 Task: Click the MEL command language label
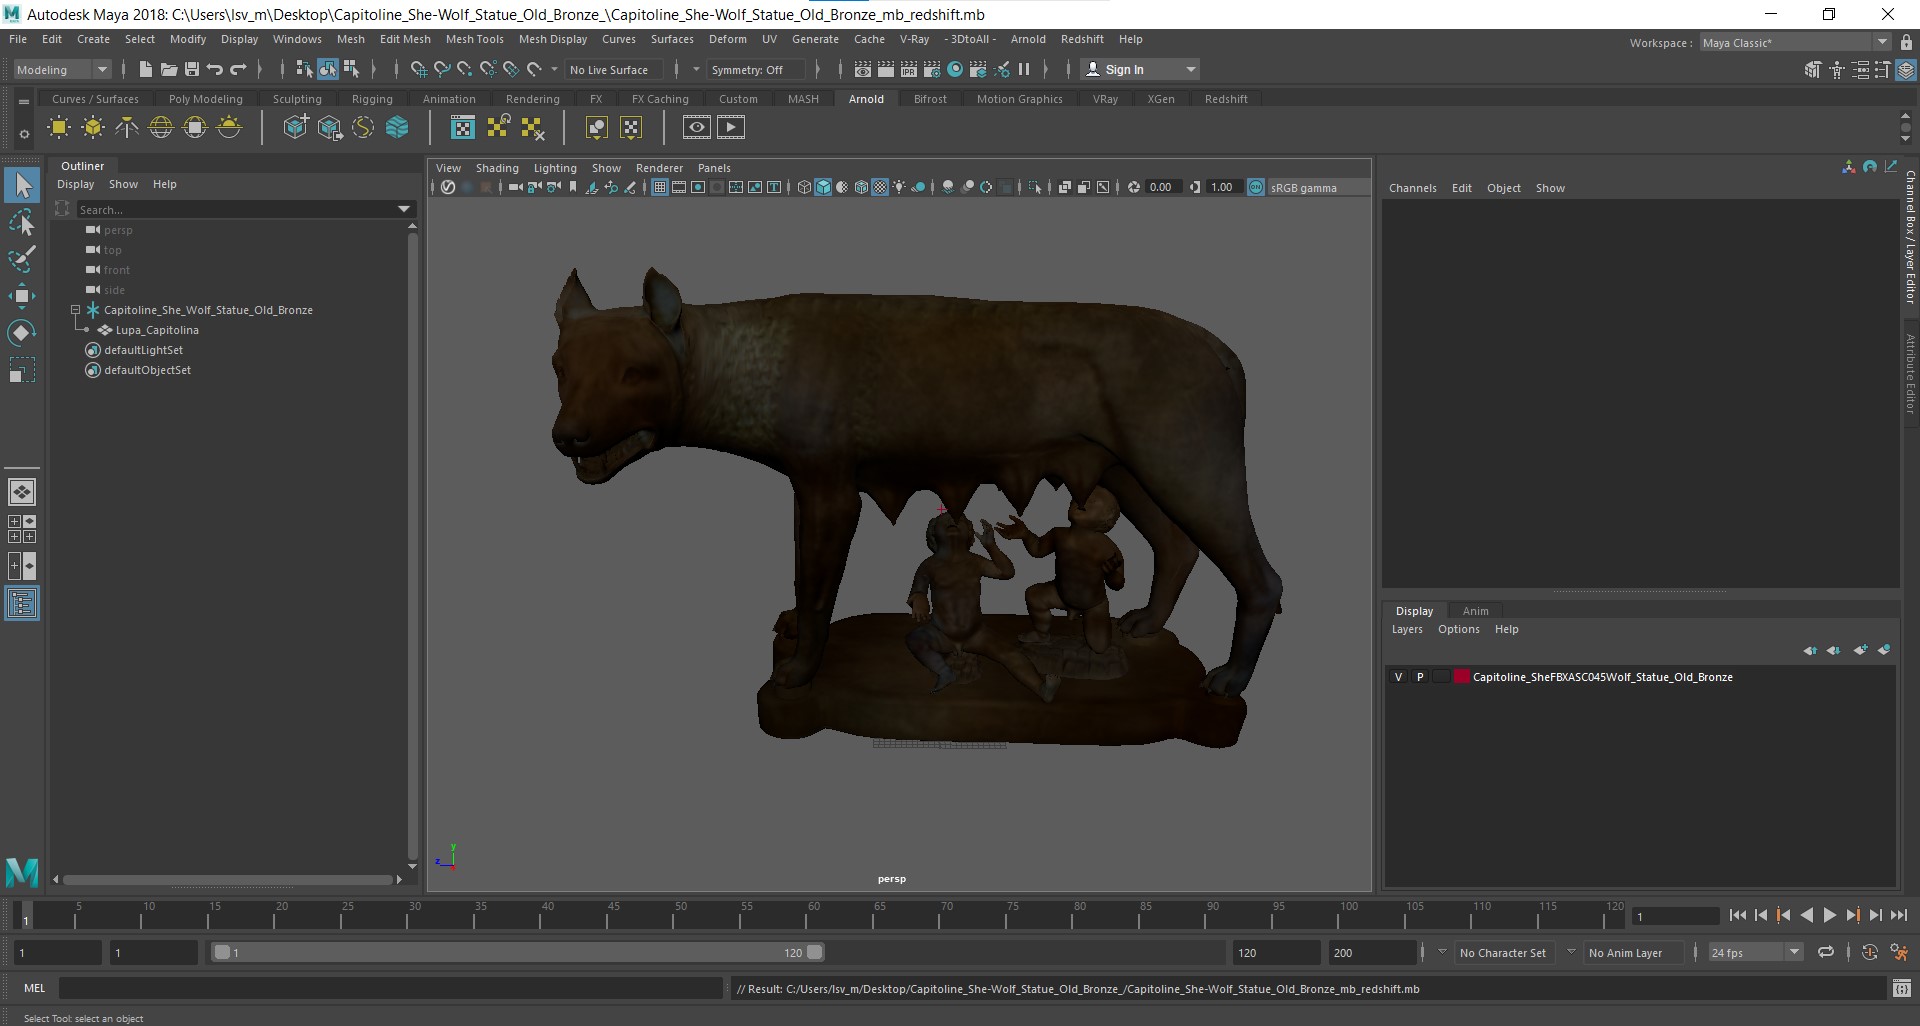(x=35, y=988)
